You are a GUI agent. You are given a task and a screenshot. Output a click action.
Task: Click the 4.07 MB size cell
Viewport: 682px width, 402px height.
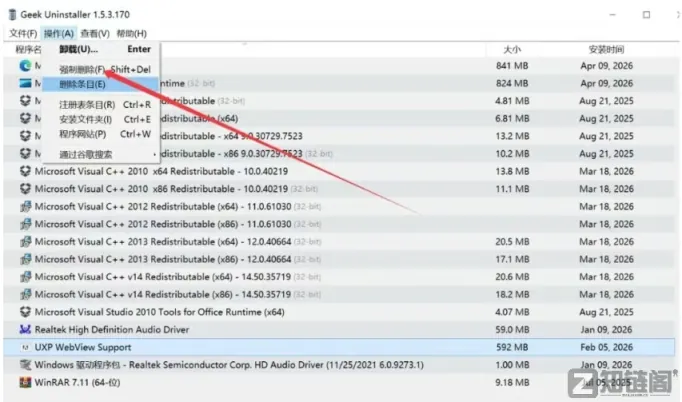point(512,312)
